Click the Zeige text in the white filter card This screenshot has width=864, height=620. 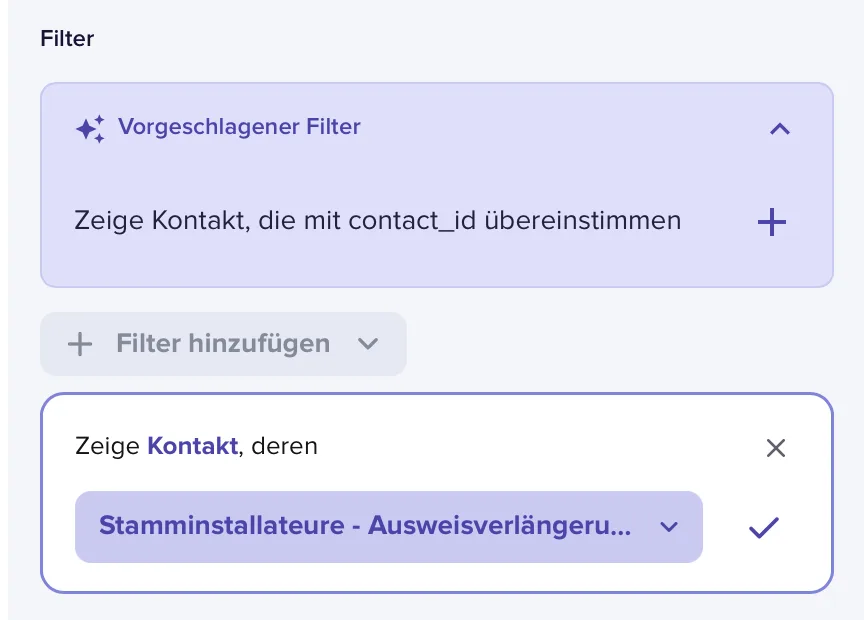(x=107, y=446)
